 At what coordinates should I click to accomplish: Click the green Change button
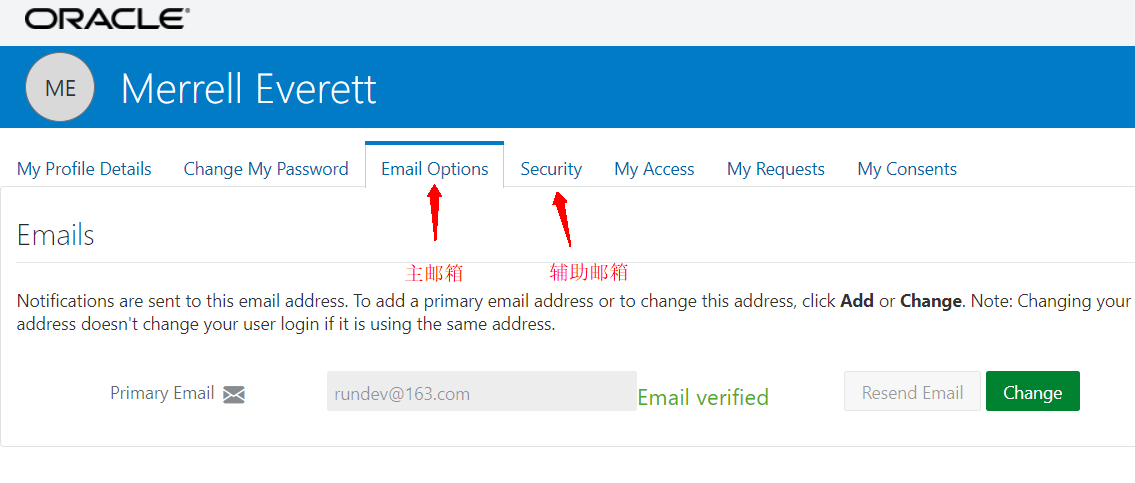[1032, 392]
